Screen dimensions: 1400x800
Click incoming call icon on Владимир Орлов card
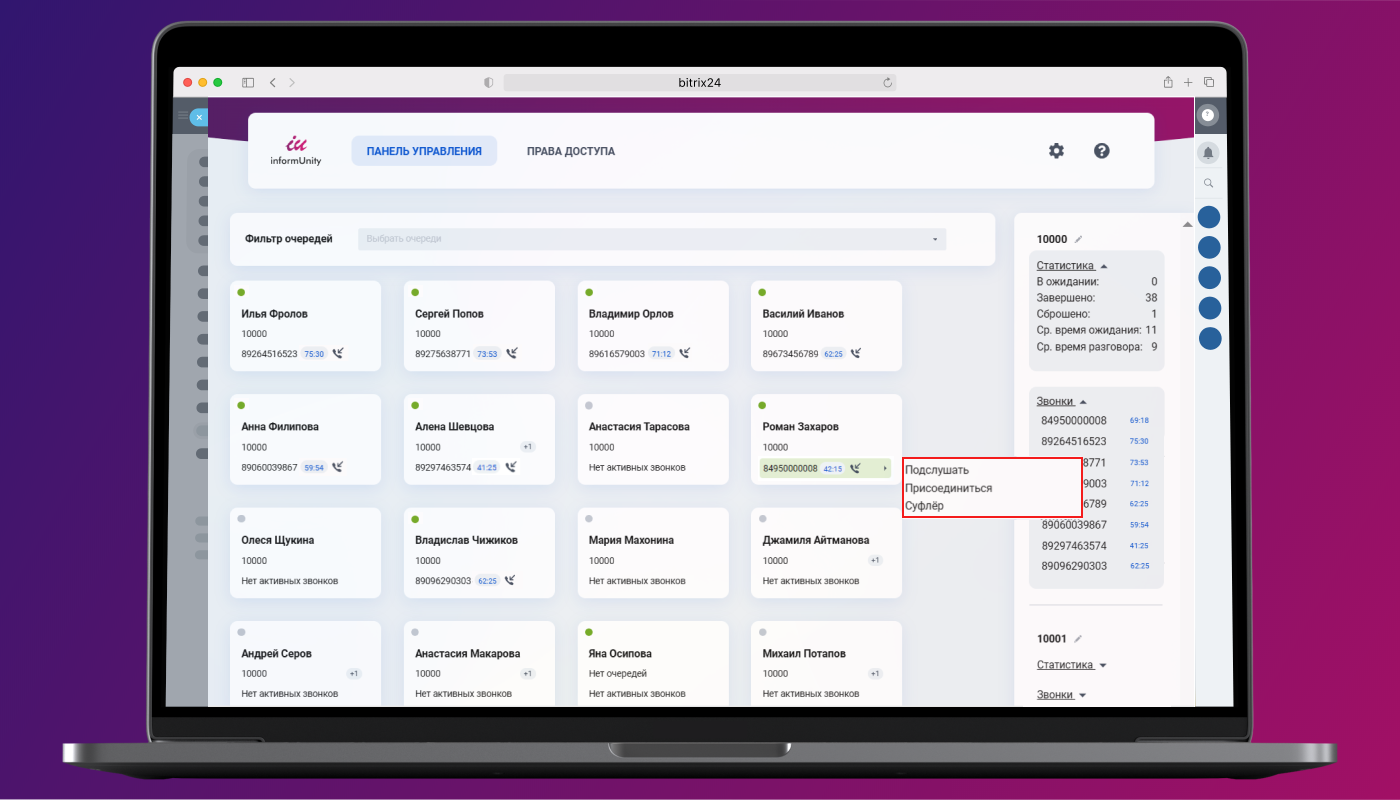(685, 353)
